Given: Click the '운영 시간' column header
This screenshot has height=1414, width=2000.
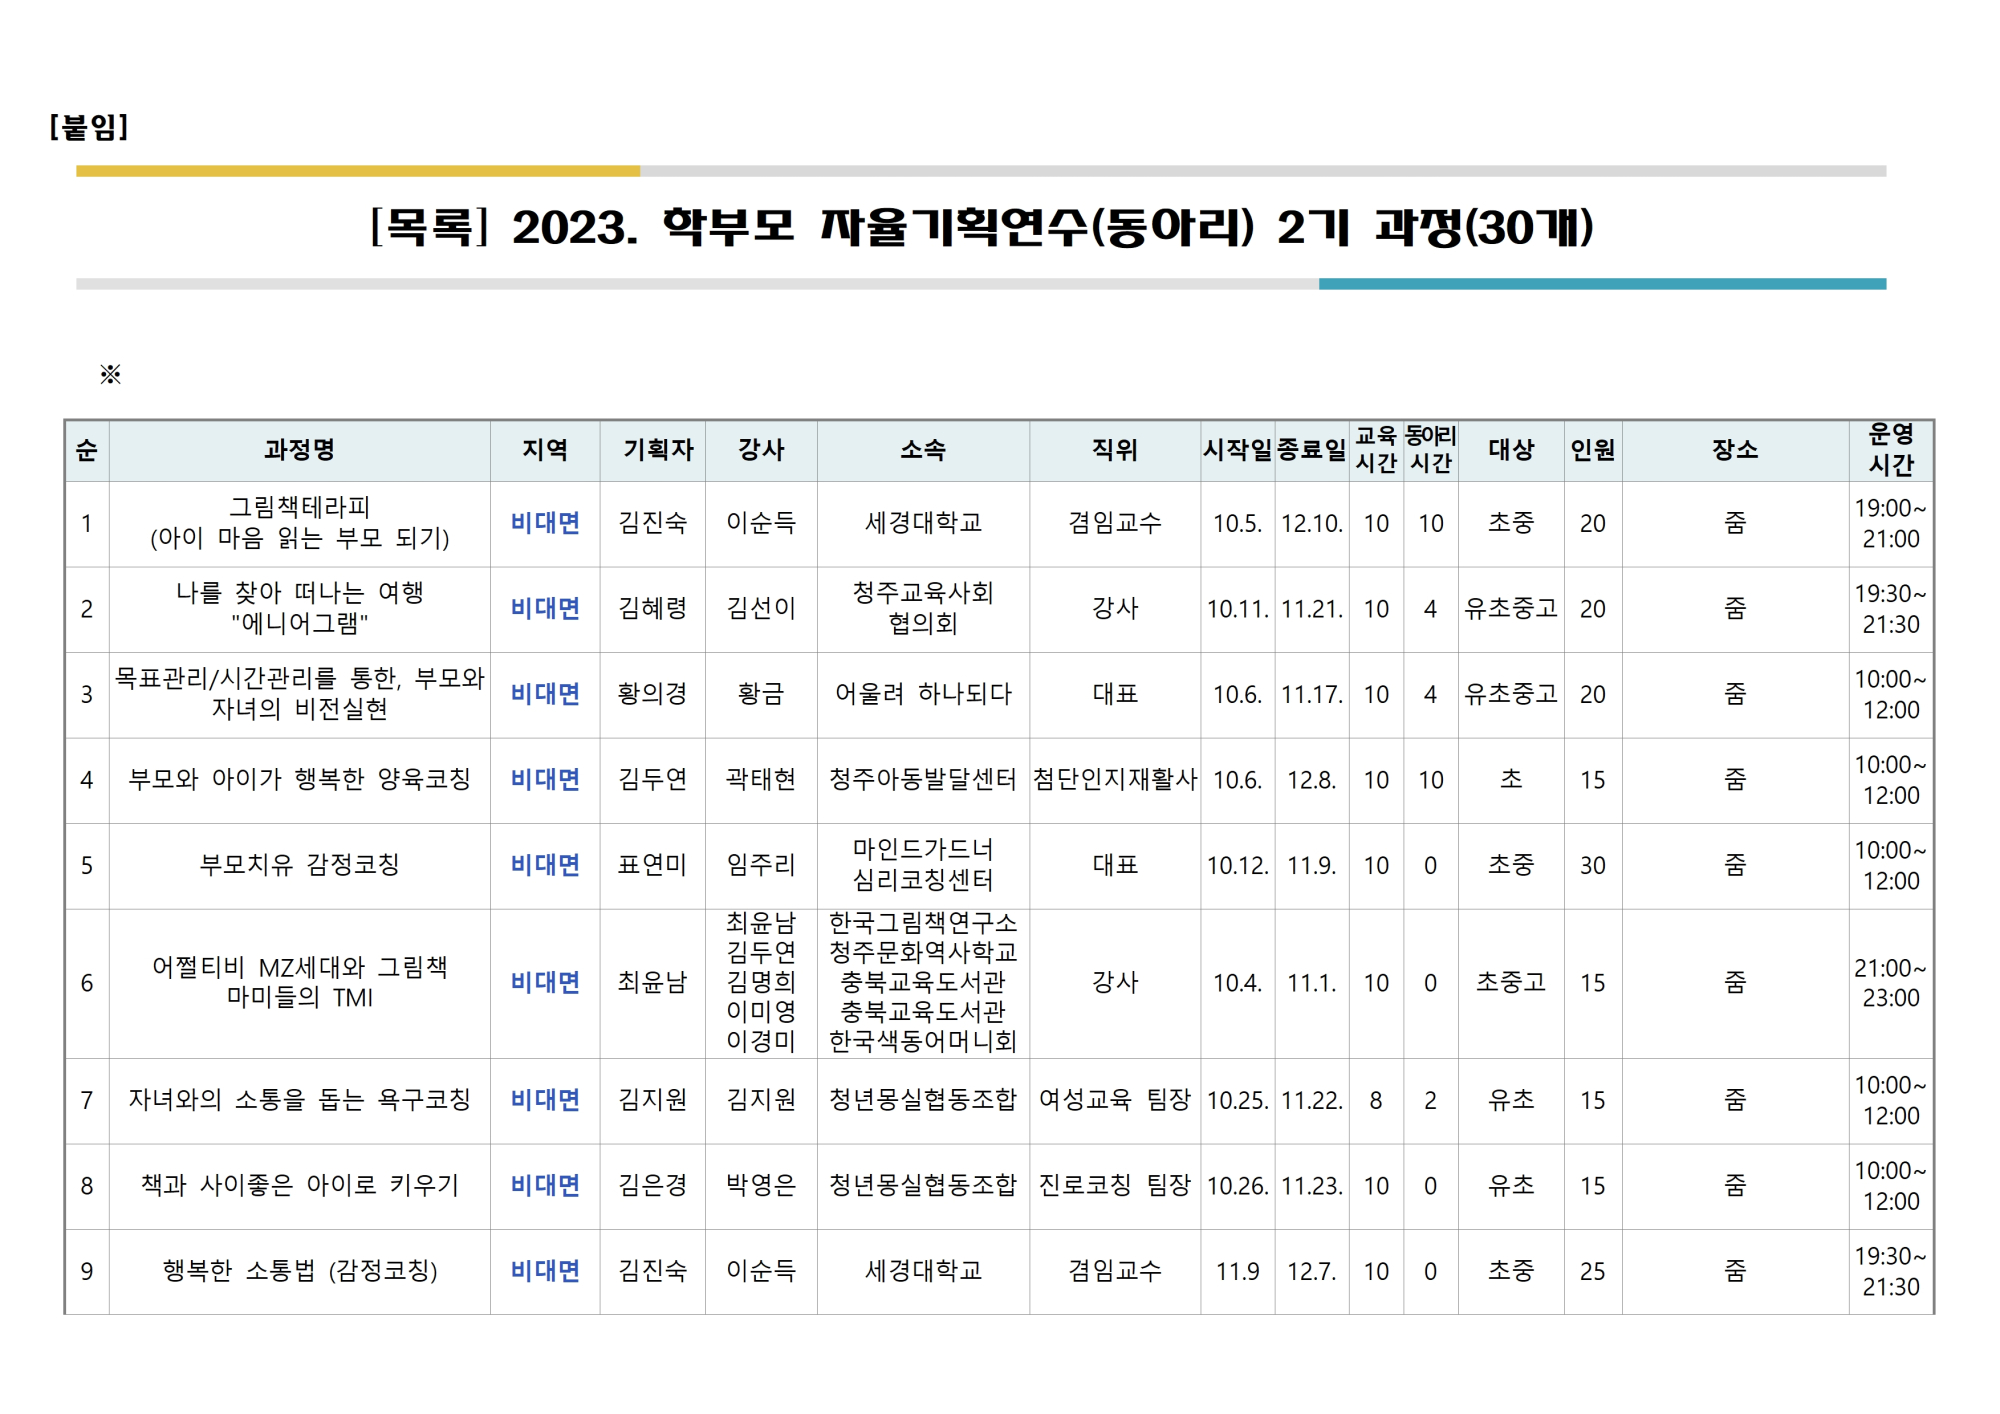Looking at the screenshot, I should (x=1891, y=449).
